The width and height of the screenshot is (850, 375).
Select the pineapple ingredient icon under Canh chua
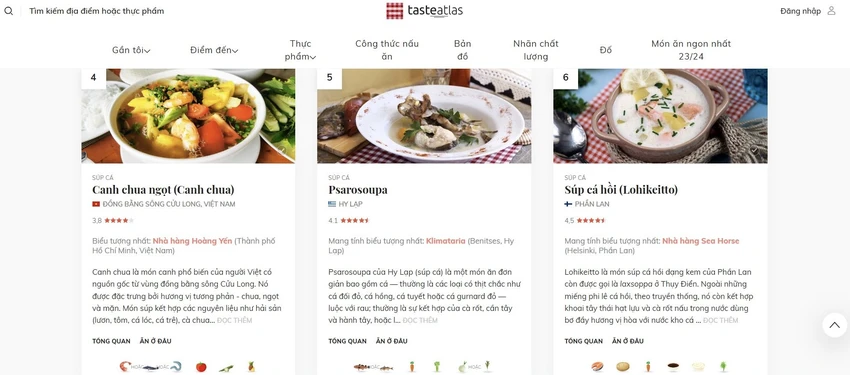251,367
